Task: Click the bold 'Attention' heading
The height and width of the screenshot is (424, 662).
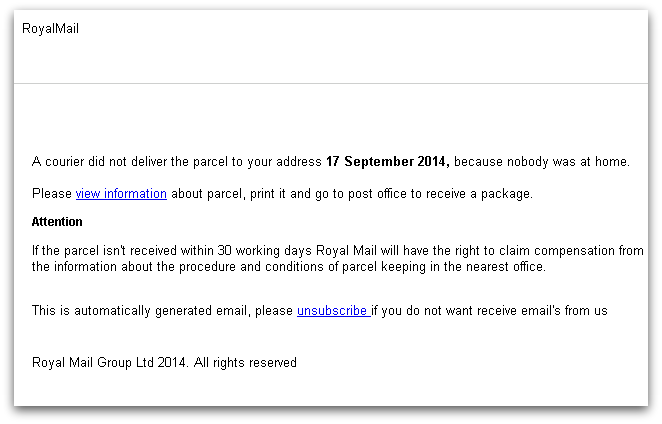Action: click(57, 222)
